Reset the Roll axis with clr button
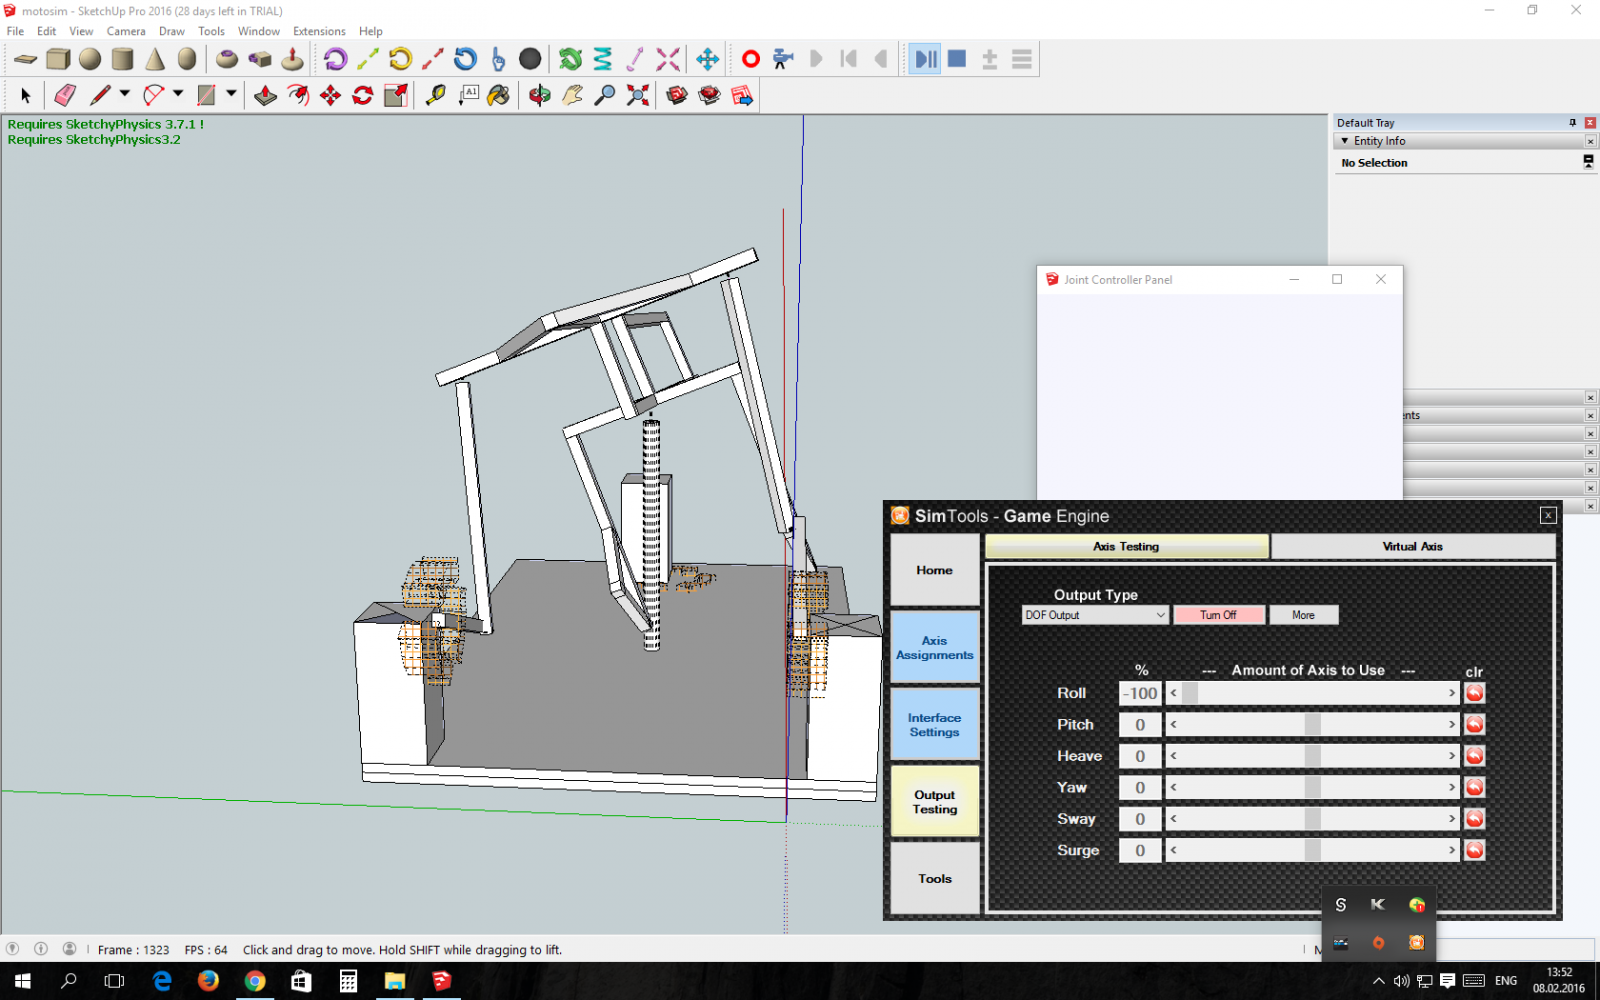The image size is (1600, 1000). (x=1474, y=693)
